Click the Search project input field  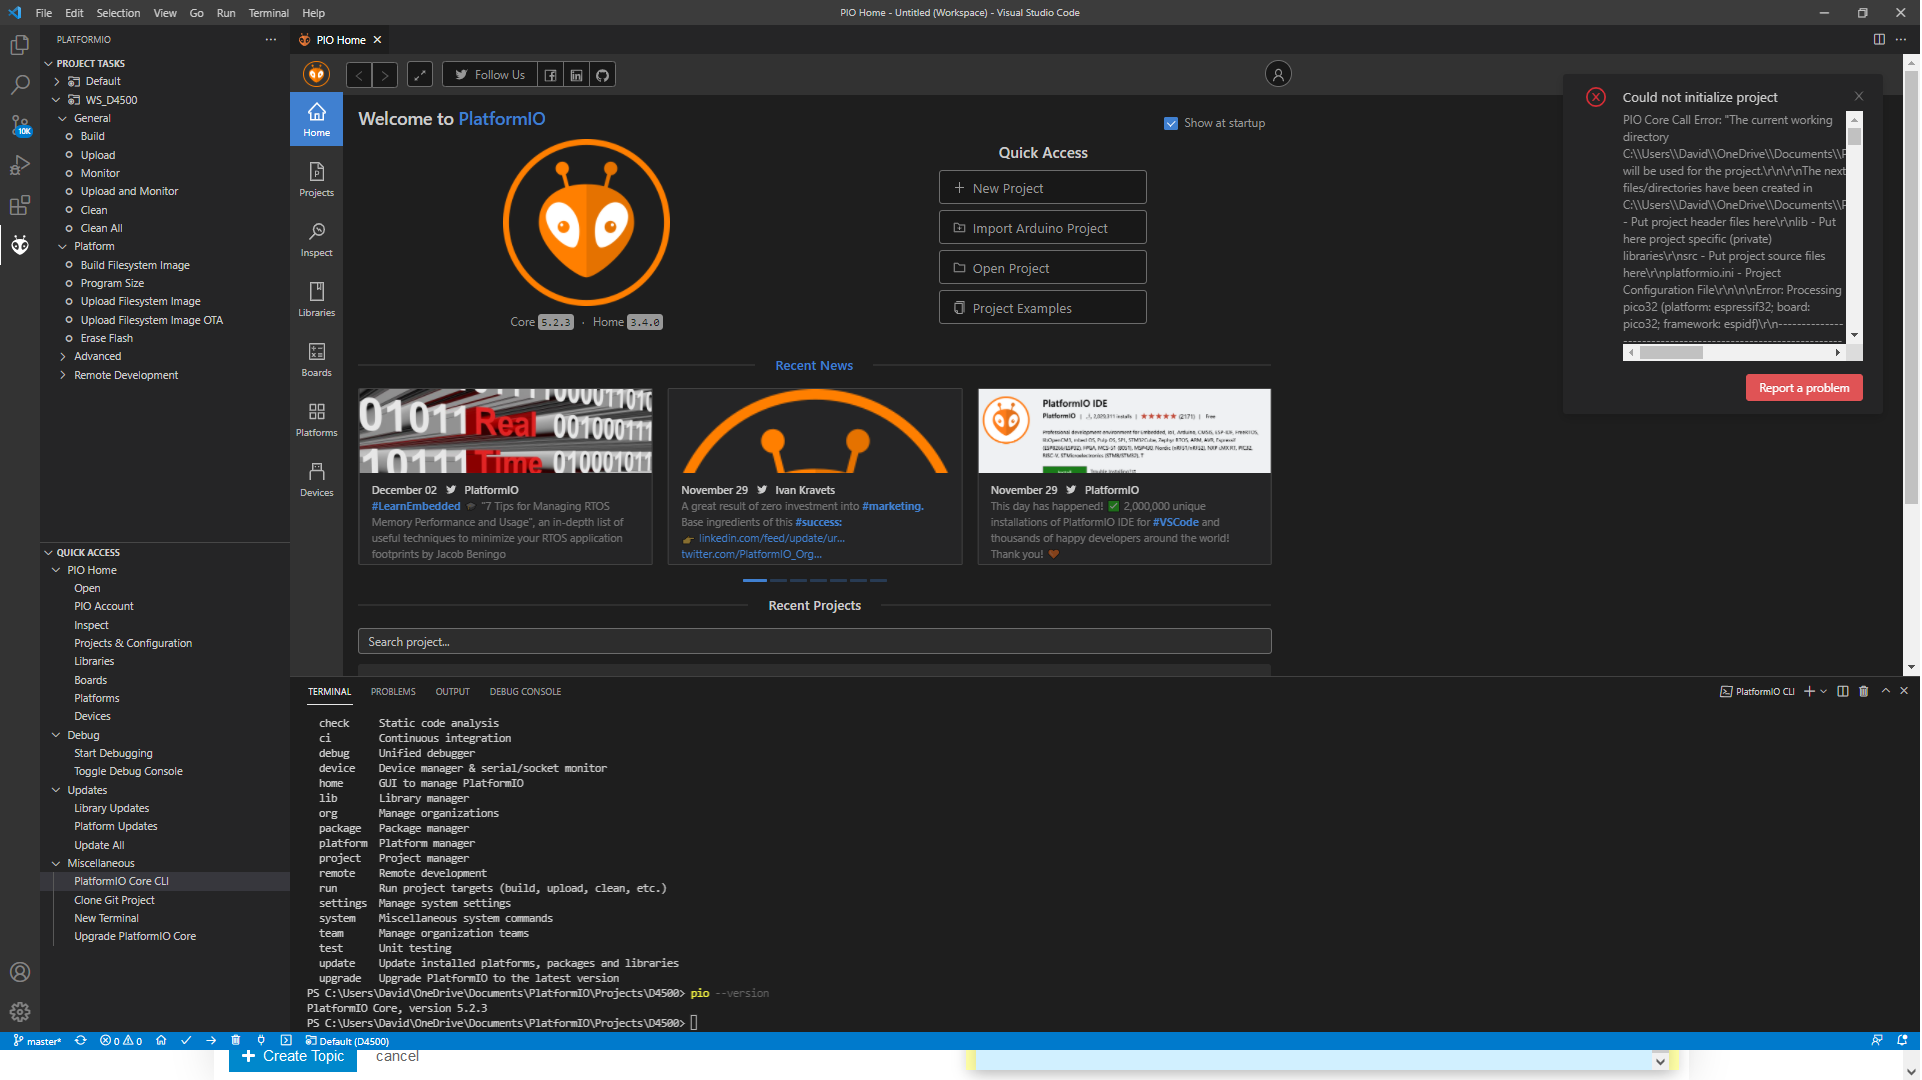coord(816,642)
